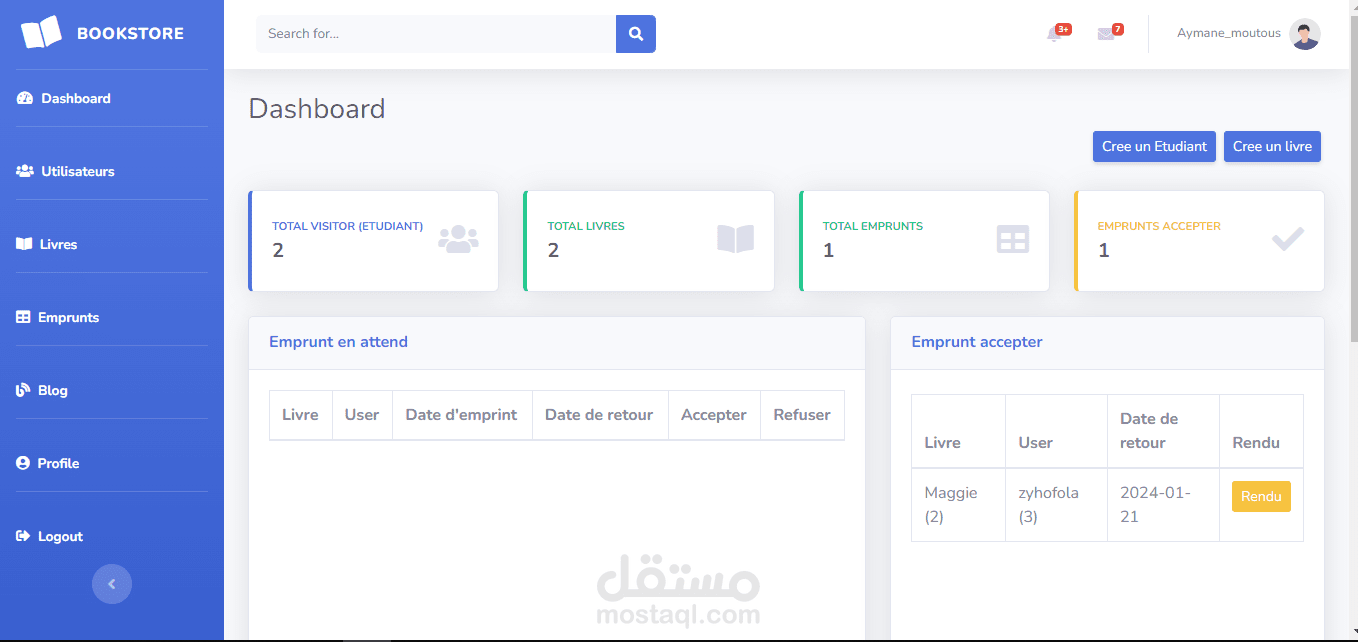Viewport: 1358px width, 642px height.
Task: Click the checkmark icon on Emprunts Accepter card
Action: [1288, 239]
